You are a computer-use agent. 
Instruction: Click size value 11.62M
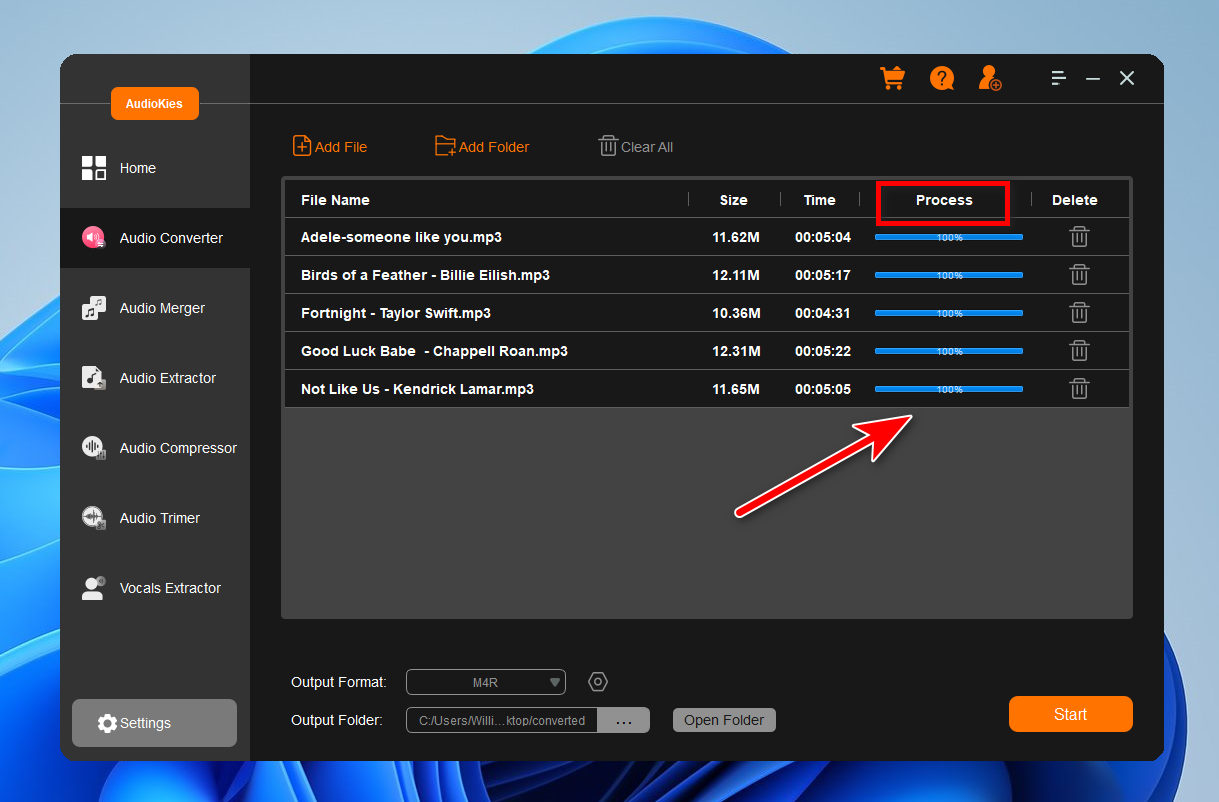(x=736, y=237)
